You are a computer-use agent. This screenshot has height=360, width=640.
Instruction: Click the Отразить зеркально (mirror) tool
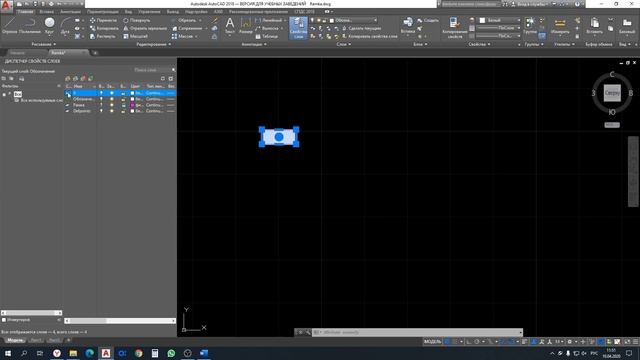[145, 28]
